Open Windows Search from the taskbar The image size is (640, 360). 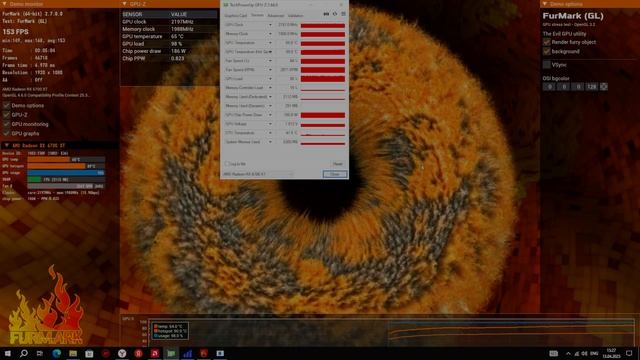24,353
